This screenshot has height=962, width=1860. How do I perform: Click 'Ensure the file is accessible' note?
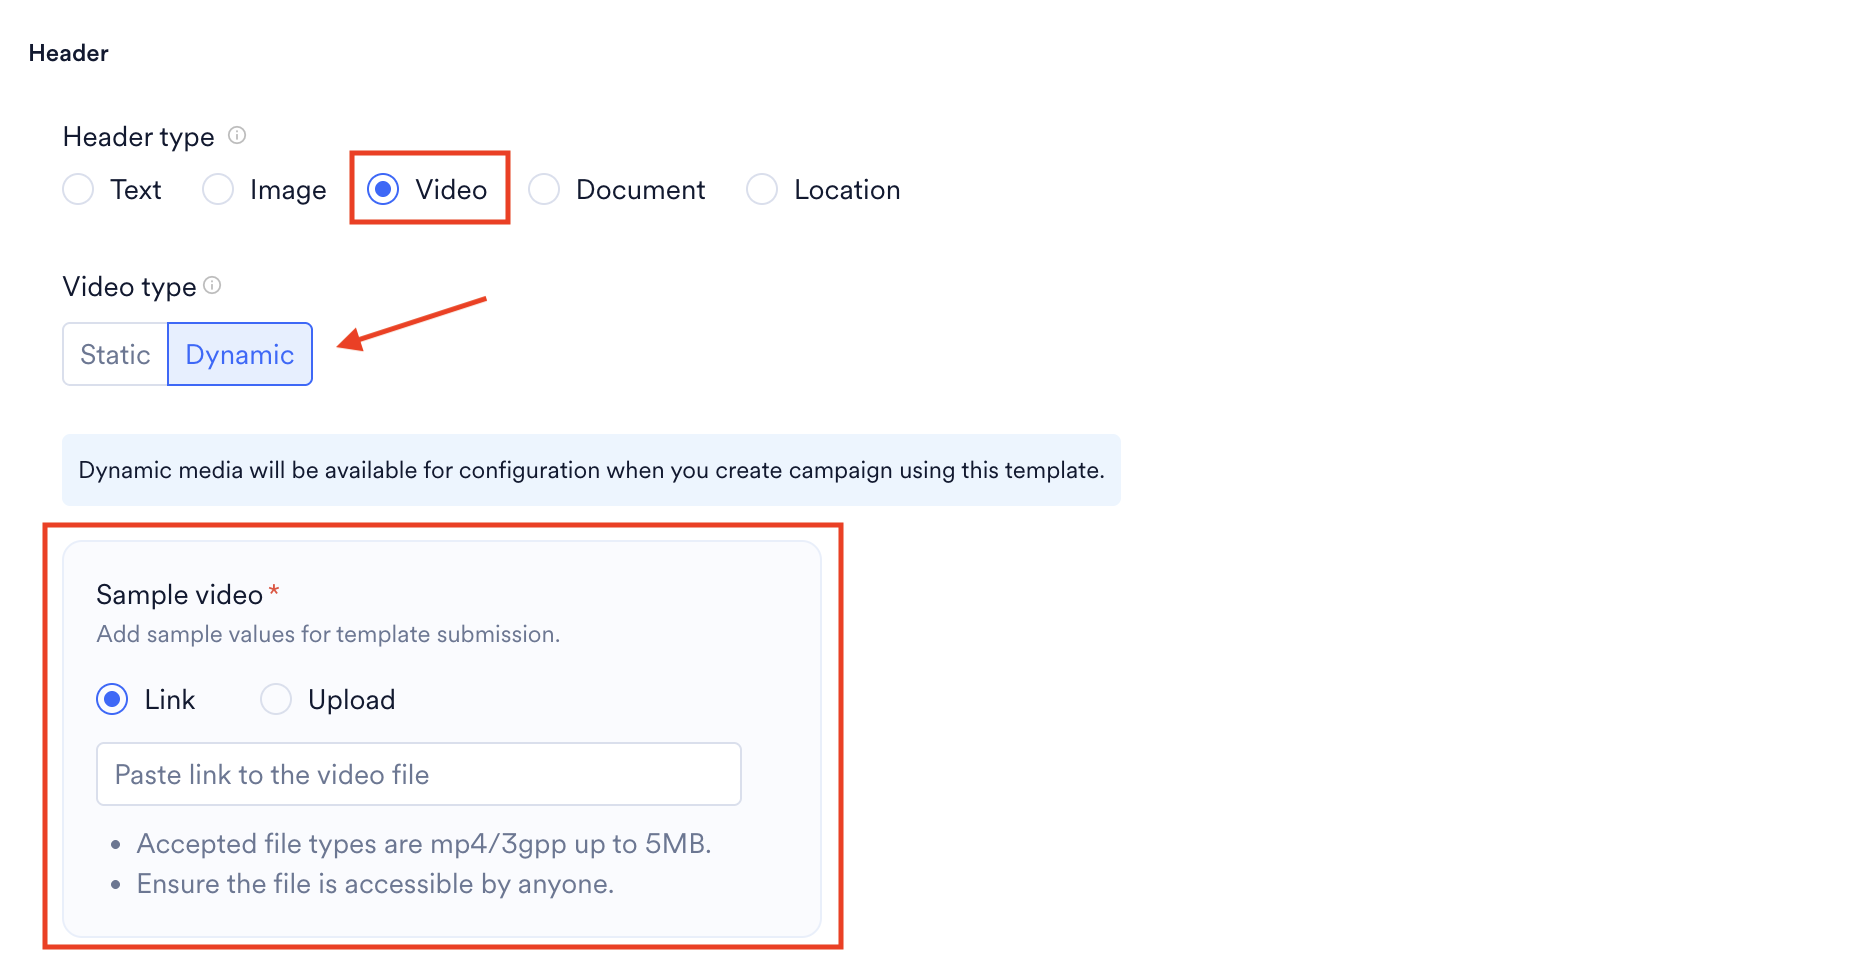pyautogui.click(x=375, y=884)
